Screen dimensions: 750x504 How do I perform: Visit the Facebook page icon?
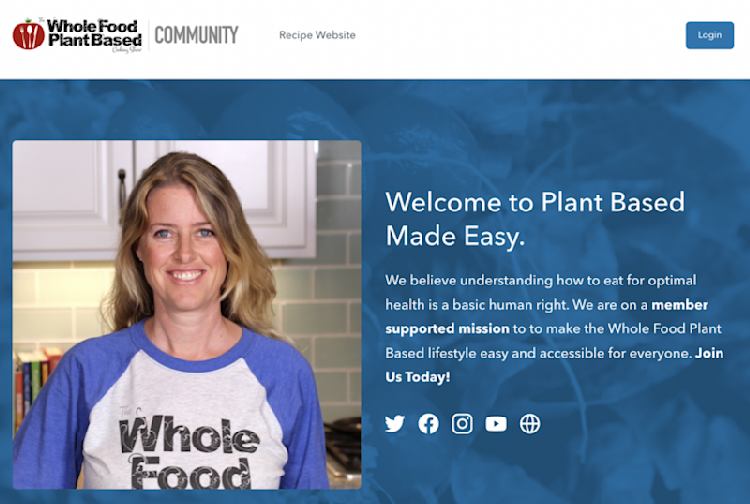(x=428, y=424)
